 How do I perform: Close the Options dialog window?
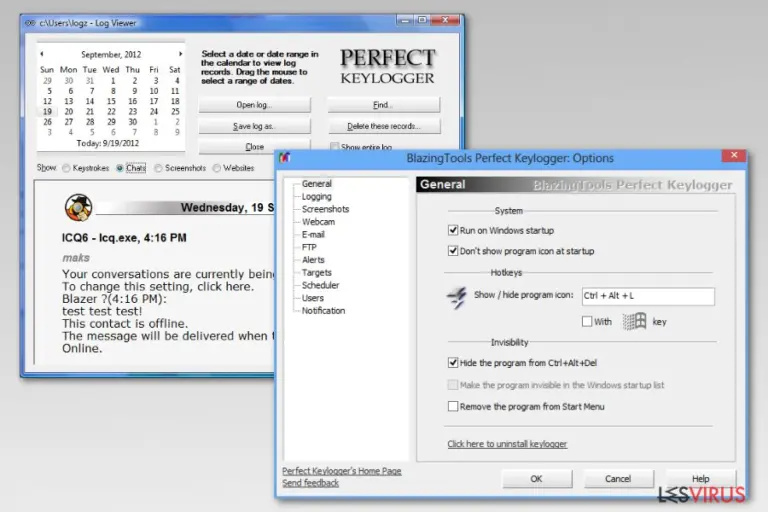(734, 155)
